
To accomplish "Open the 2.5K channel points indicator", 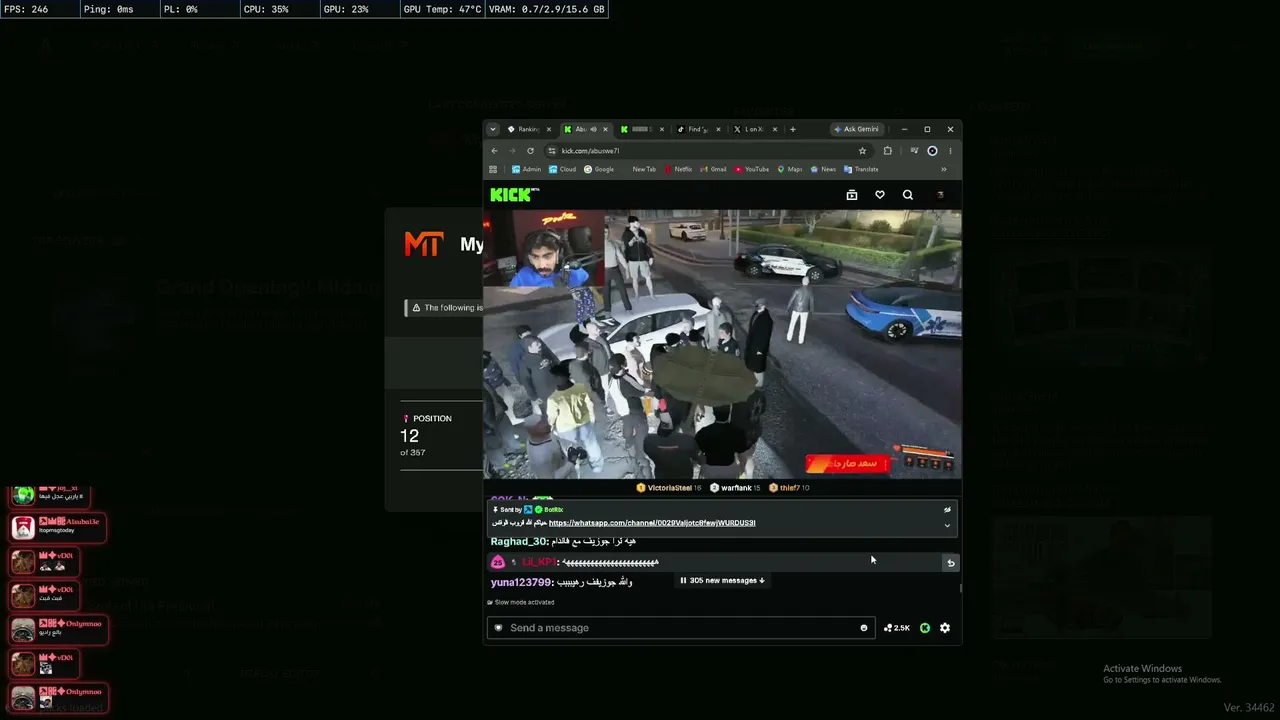I will pos(897,628).
